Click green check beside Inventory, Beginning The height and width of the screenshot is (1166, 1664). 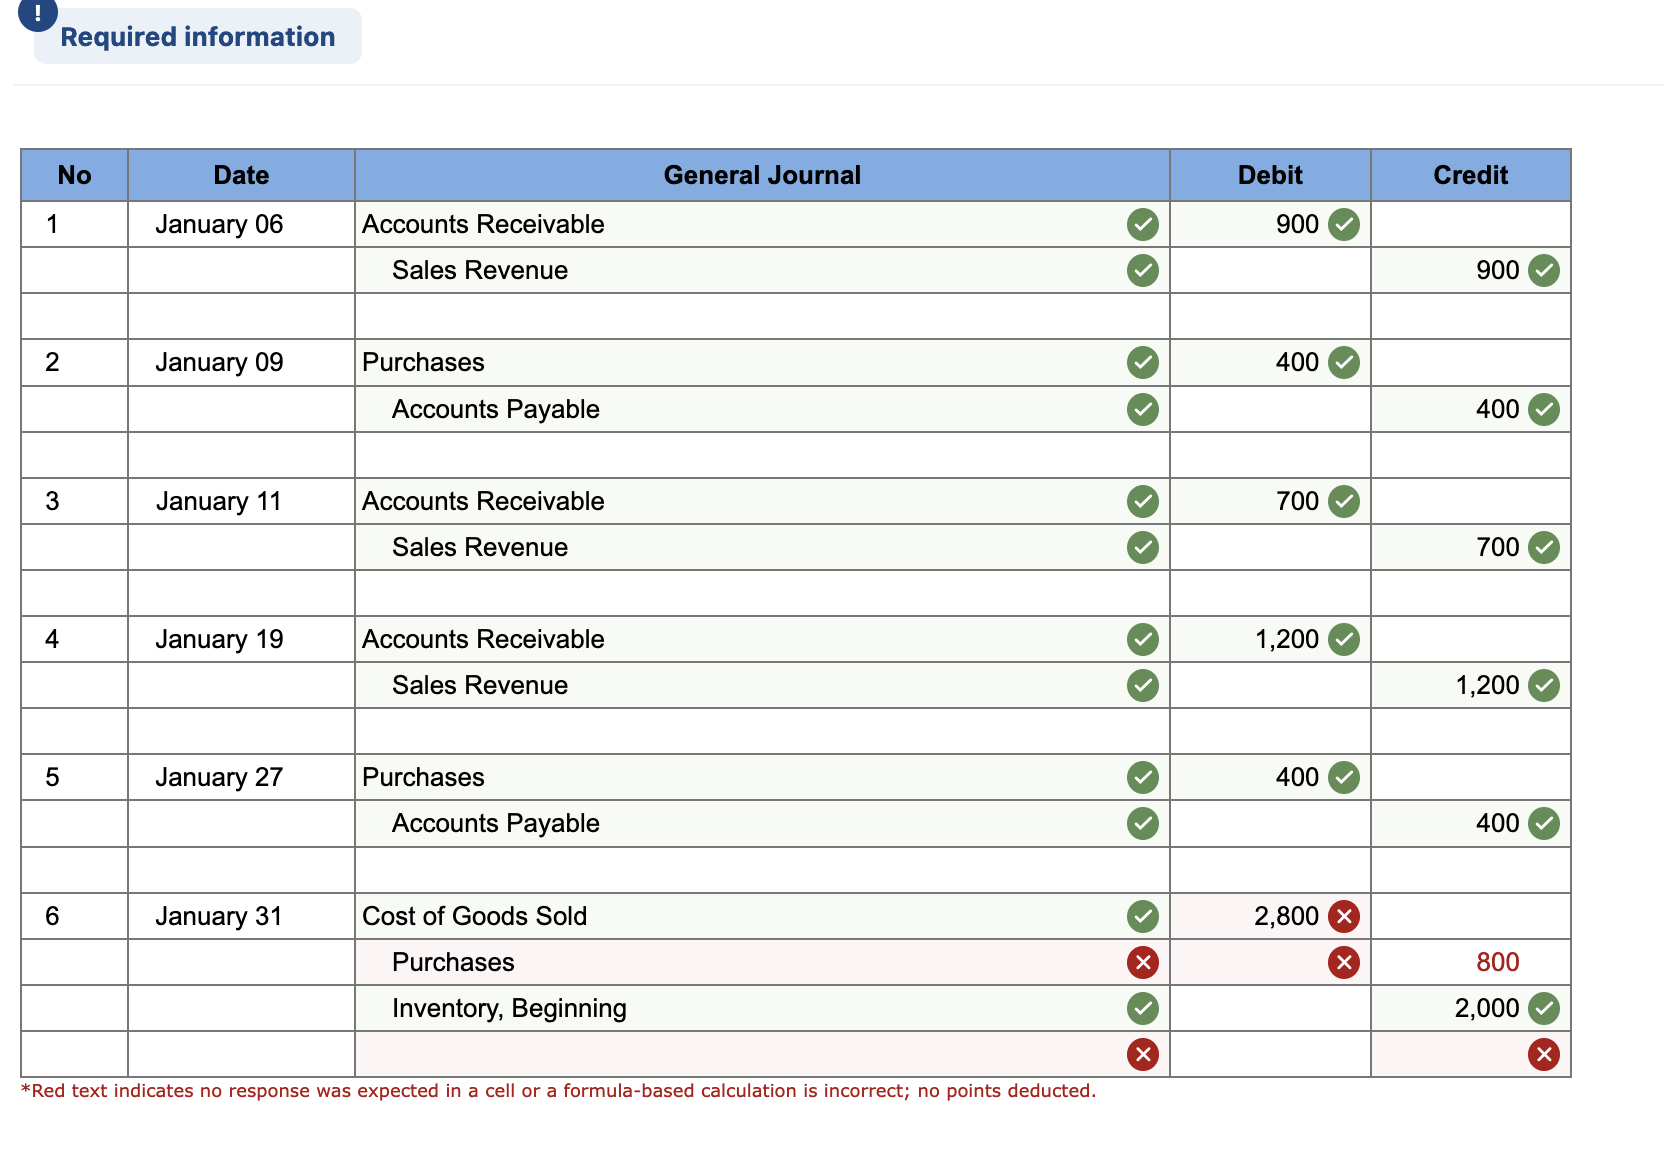click(x=1143, y=1008)
